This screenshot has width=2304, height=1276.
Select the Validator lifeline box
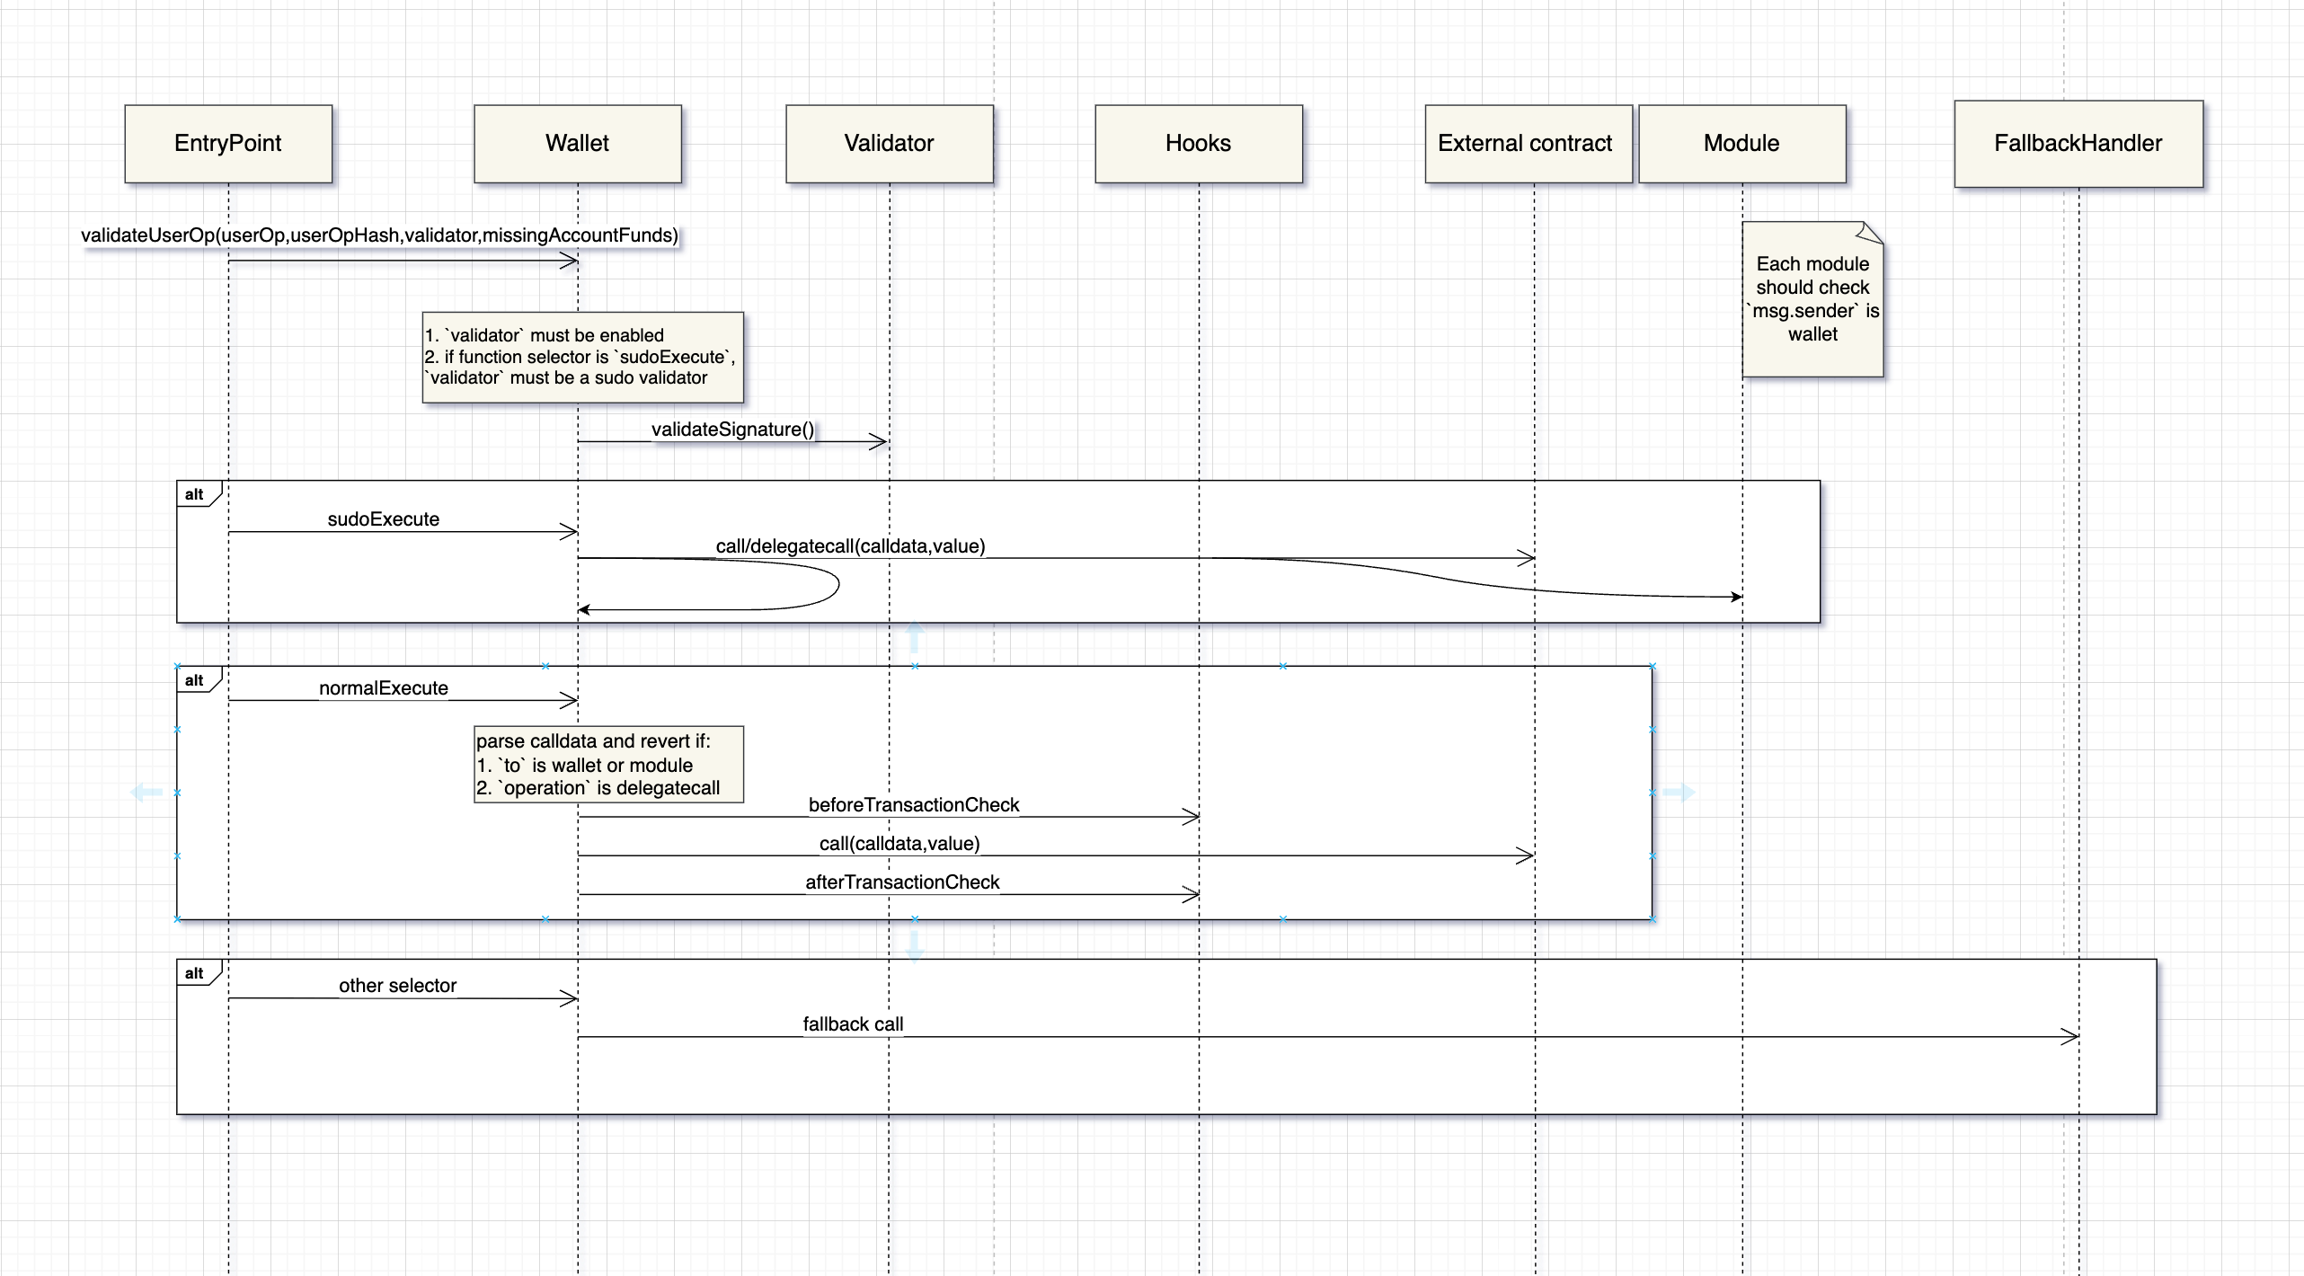pyautogui.click(x=889, y=144)
